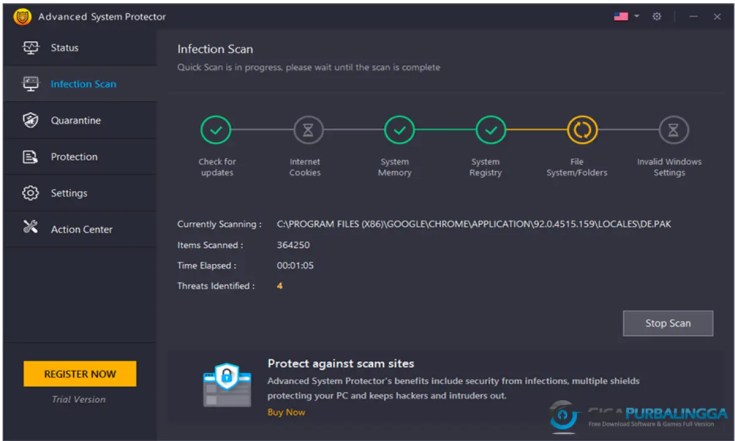
Task: Click the Check for updates step label
Action: 217,167
